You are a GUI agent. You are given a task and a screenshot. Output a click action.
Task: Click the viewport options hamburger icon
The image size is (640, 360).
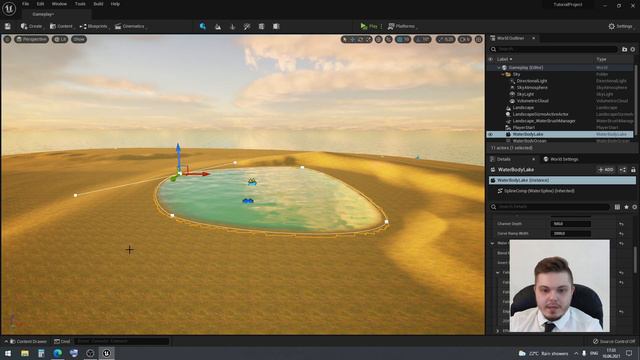point(7,39)
